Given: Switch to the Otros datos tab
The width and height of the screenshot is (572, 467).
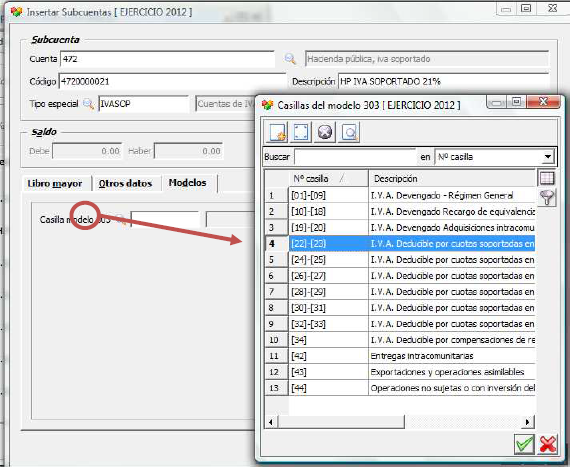Looking at the screenshot, I should click(x=125, y=183).
